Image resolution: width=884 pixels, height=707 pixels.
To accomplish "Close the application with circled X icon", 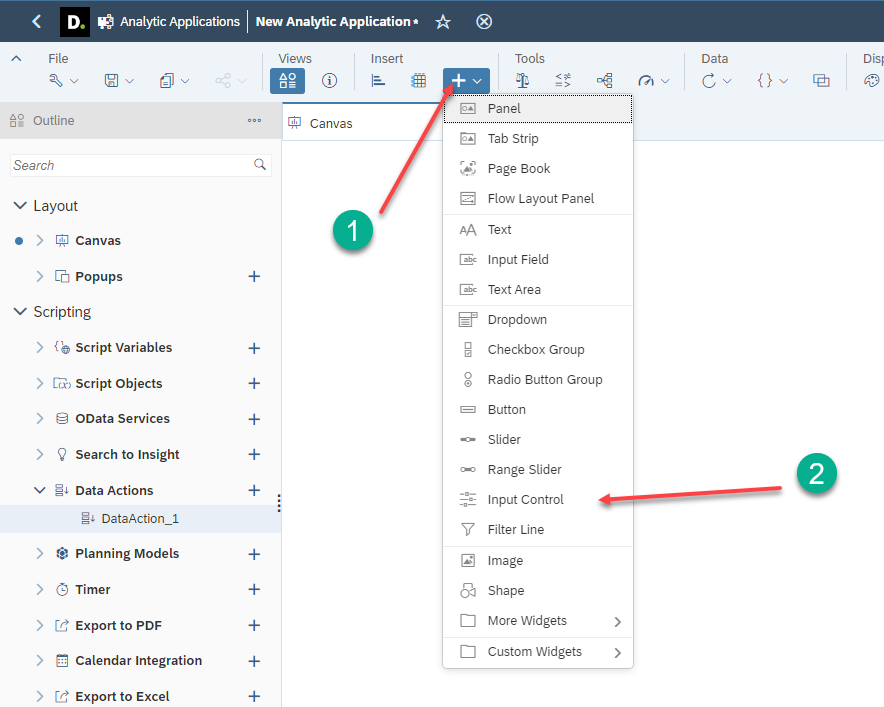I will point(484,21).
